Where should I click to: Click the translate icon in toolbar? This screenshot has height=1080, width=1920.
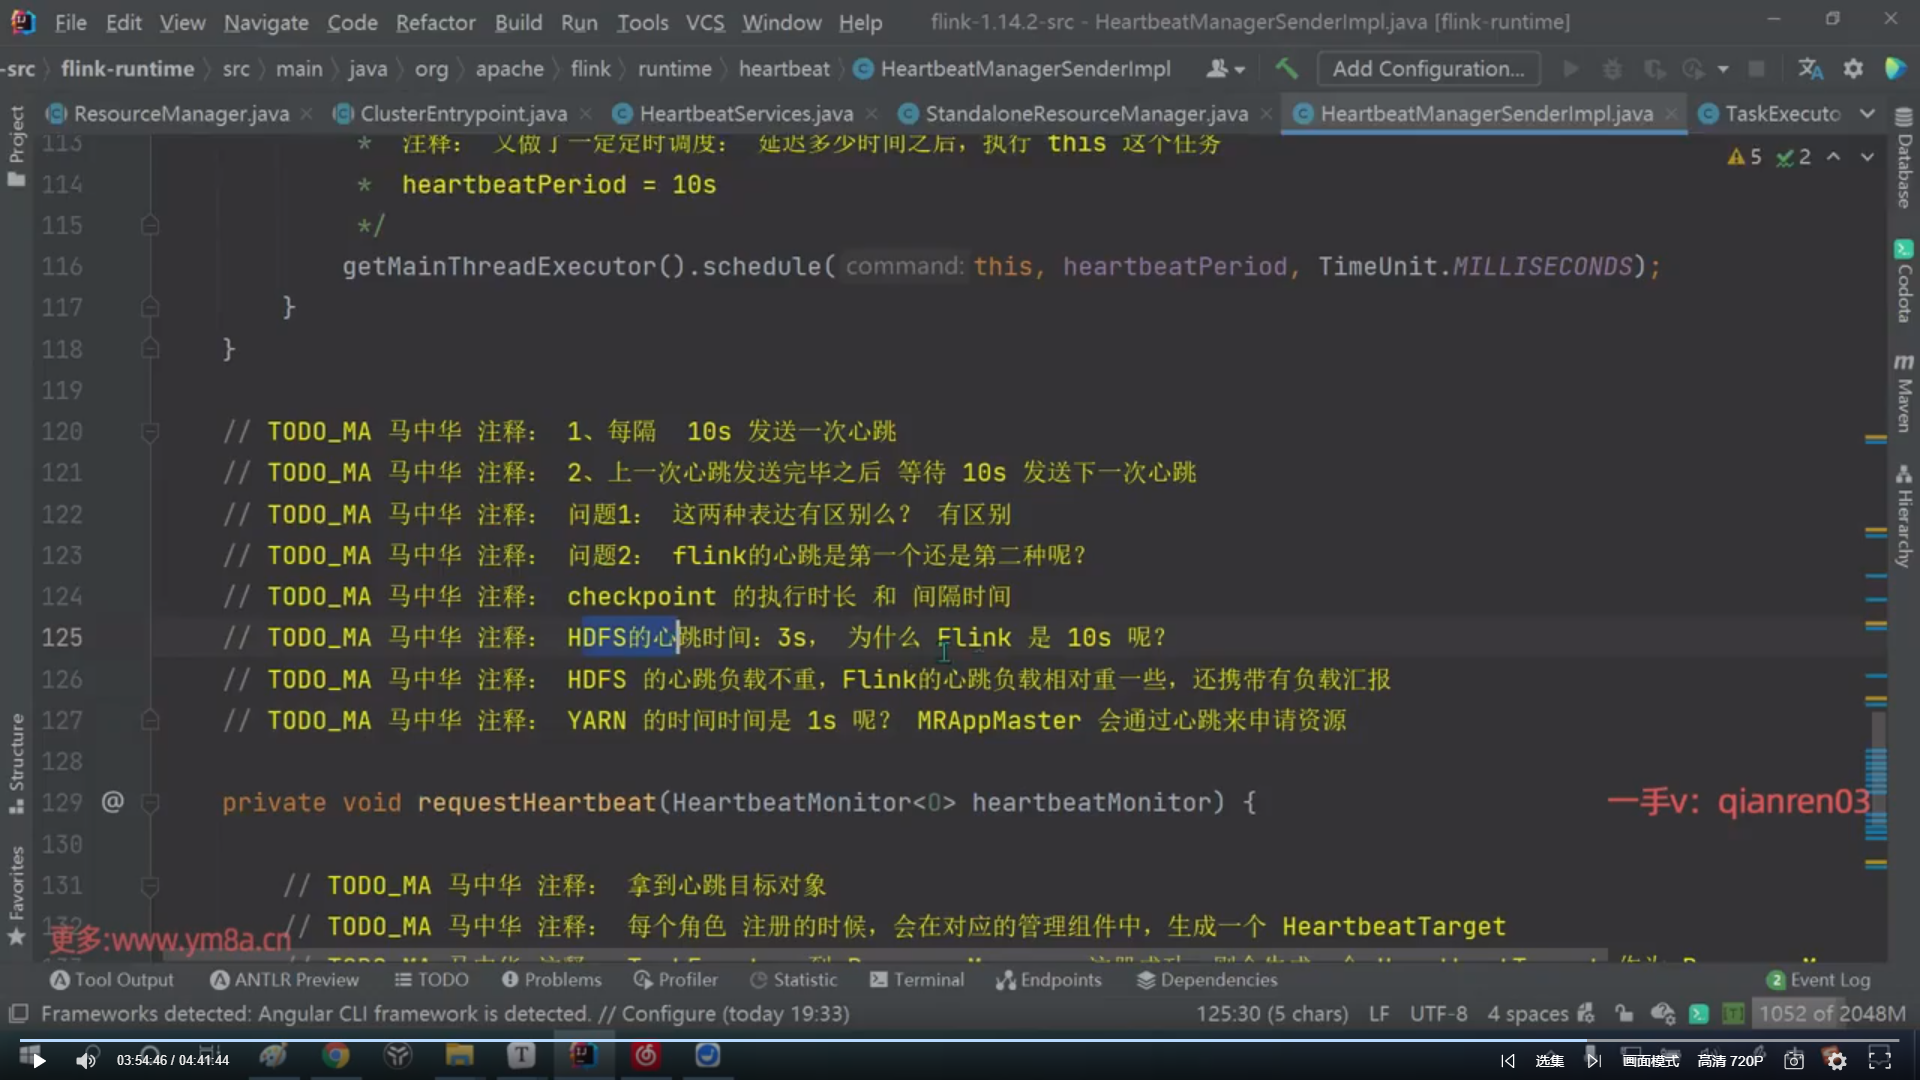click(x=1810, y=69)
